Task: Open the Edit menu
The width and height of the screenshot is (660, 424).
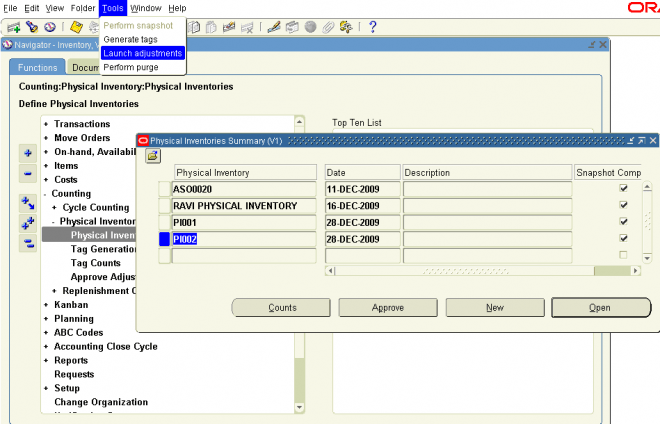Action: tap(32, 8)
